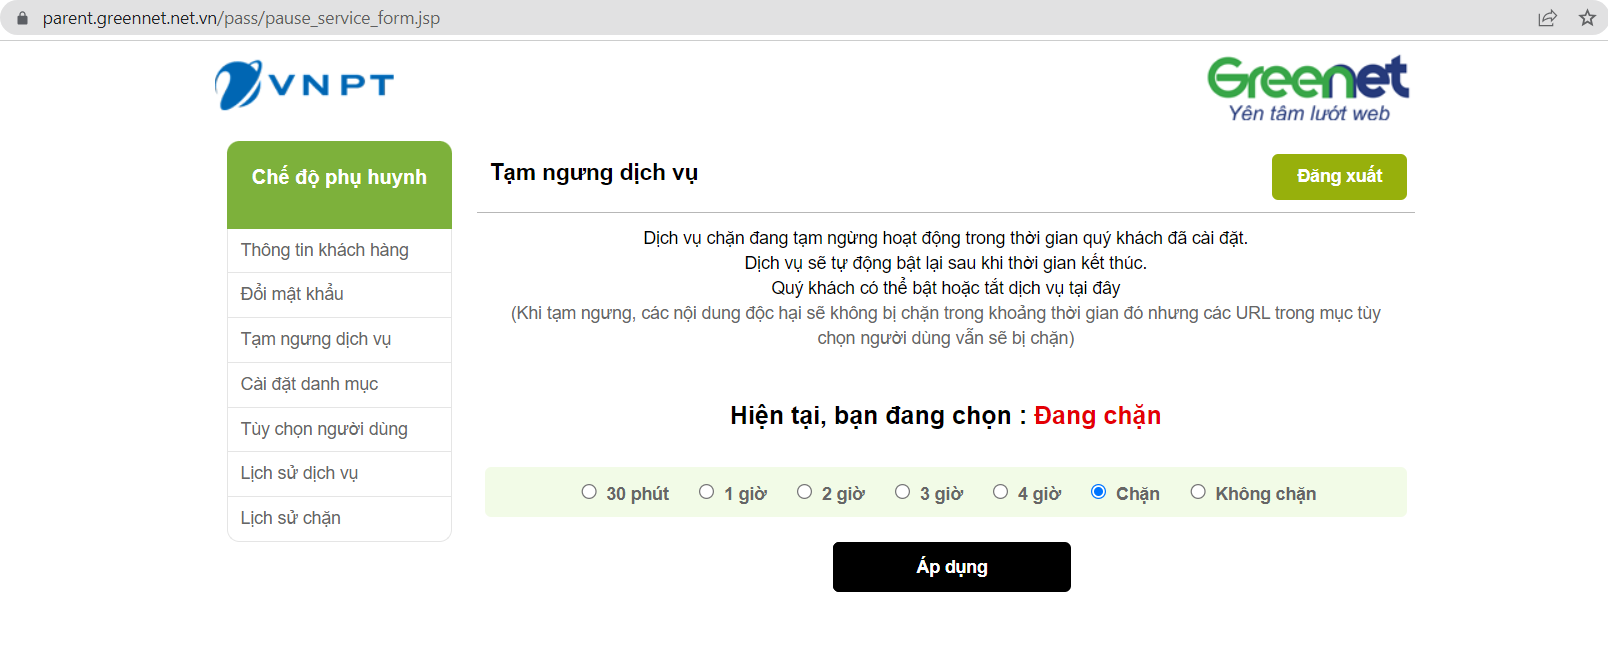Click the padlock site info icon

point(23,18)
